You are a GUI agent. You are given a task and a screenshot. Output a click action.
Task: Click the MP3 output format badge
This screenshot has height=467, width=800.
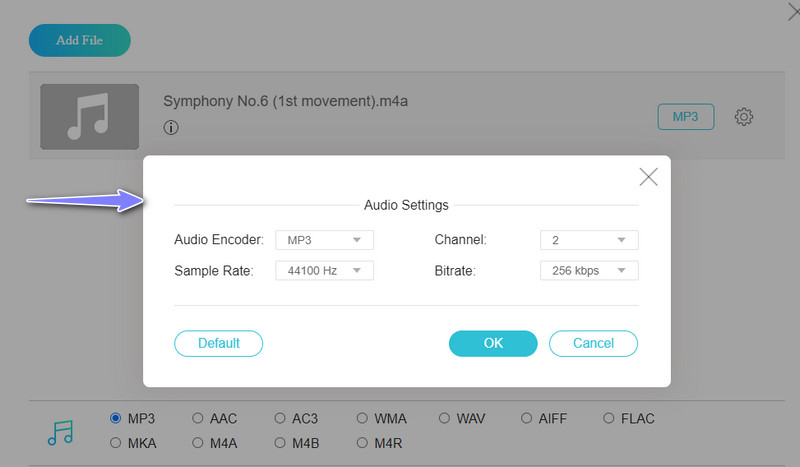(685, 117)
